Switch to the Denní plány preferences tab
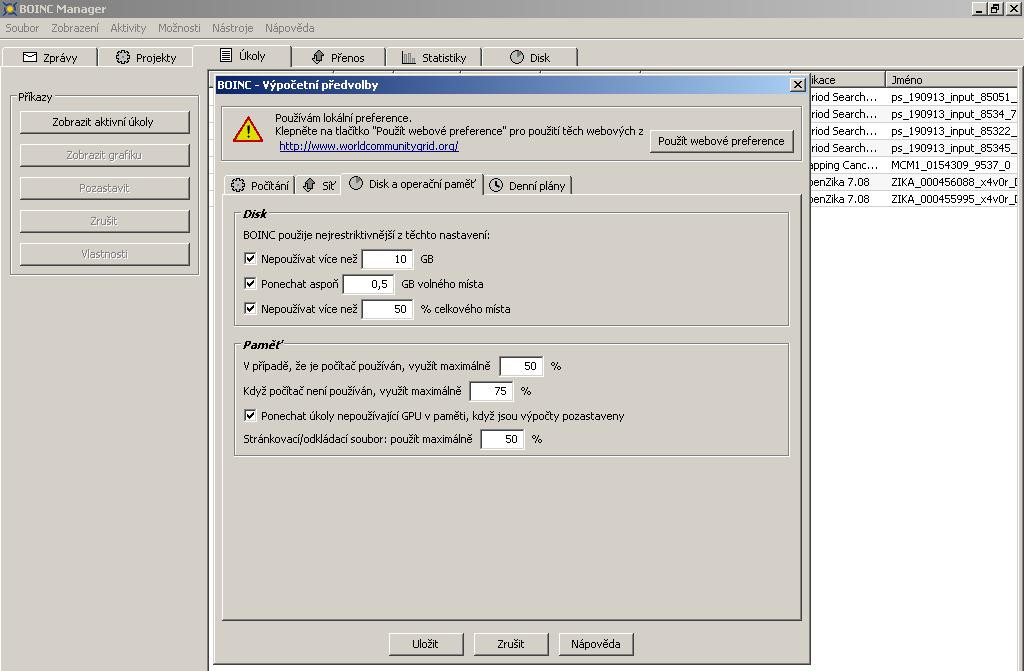1024x671 pixels. click(528, 186)
